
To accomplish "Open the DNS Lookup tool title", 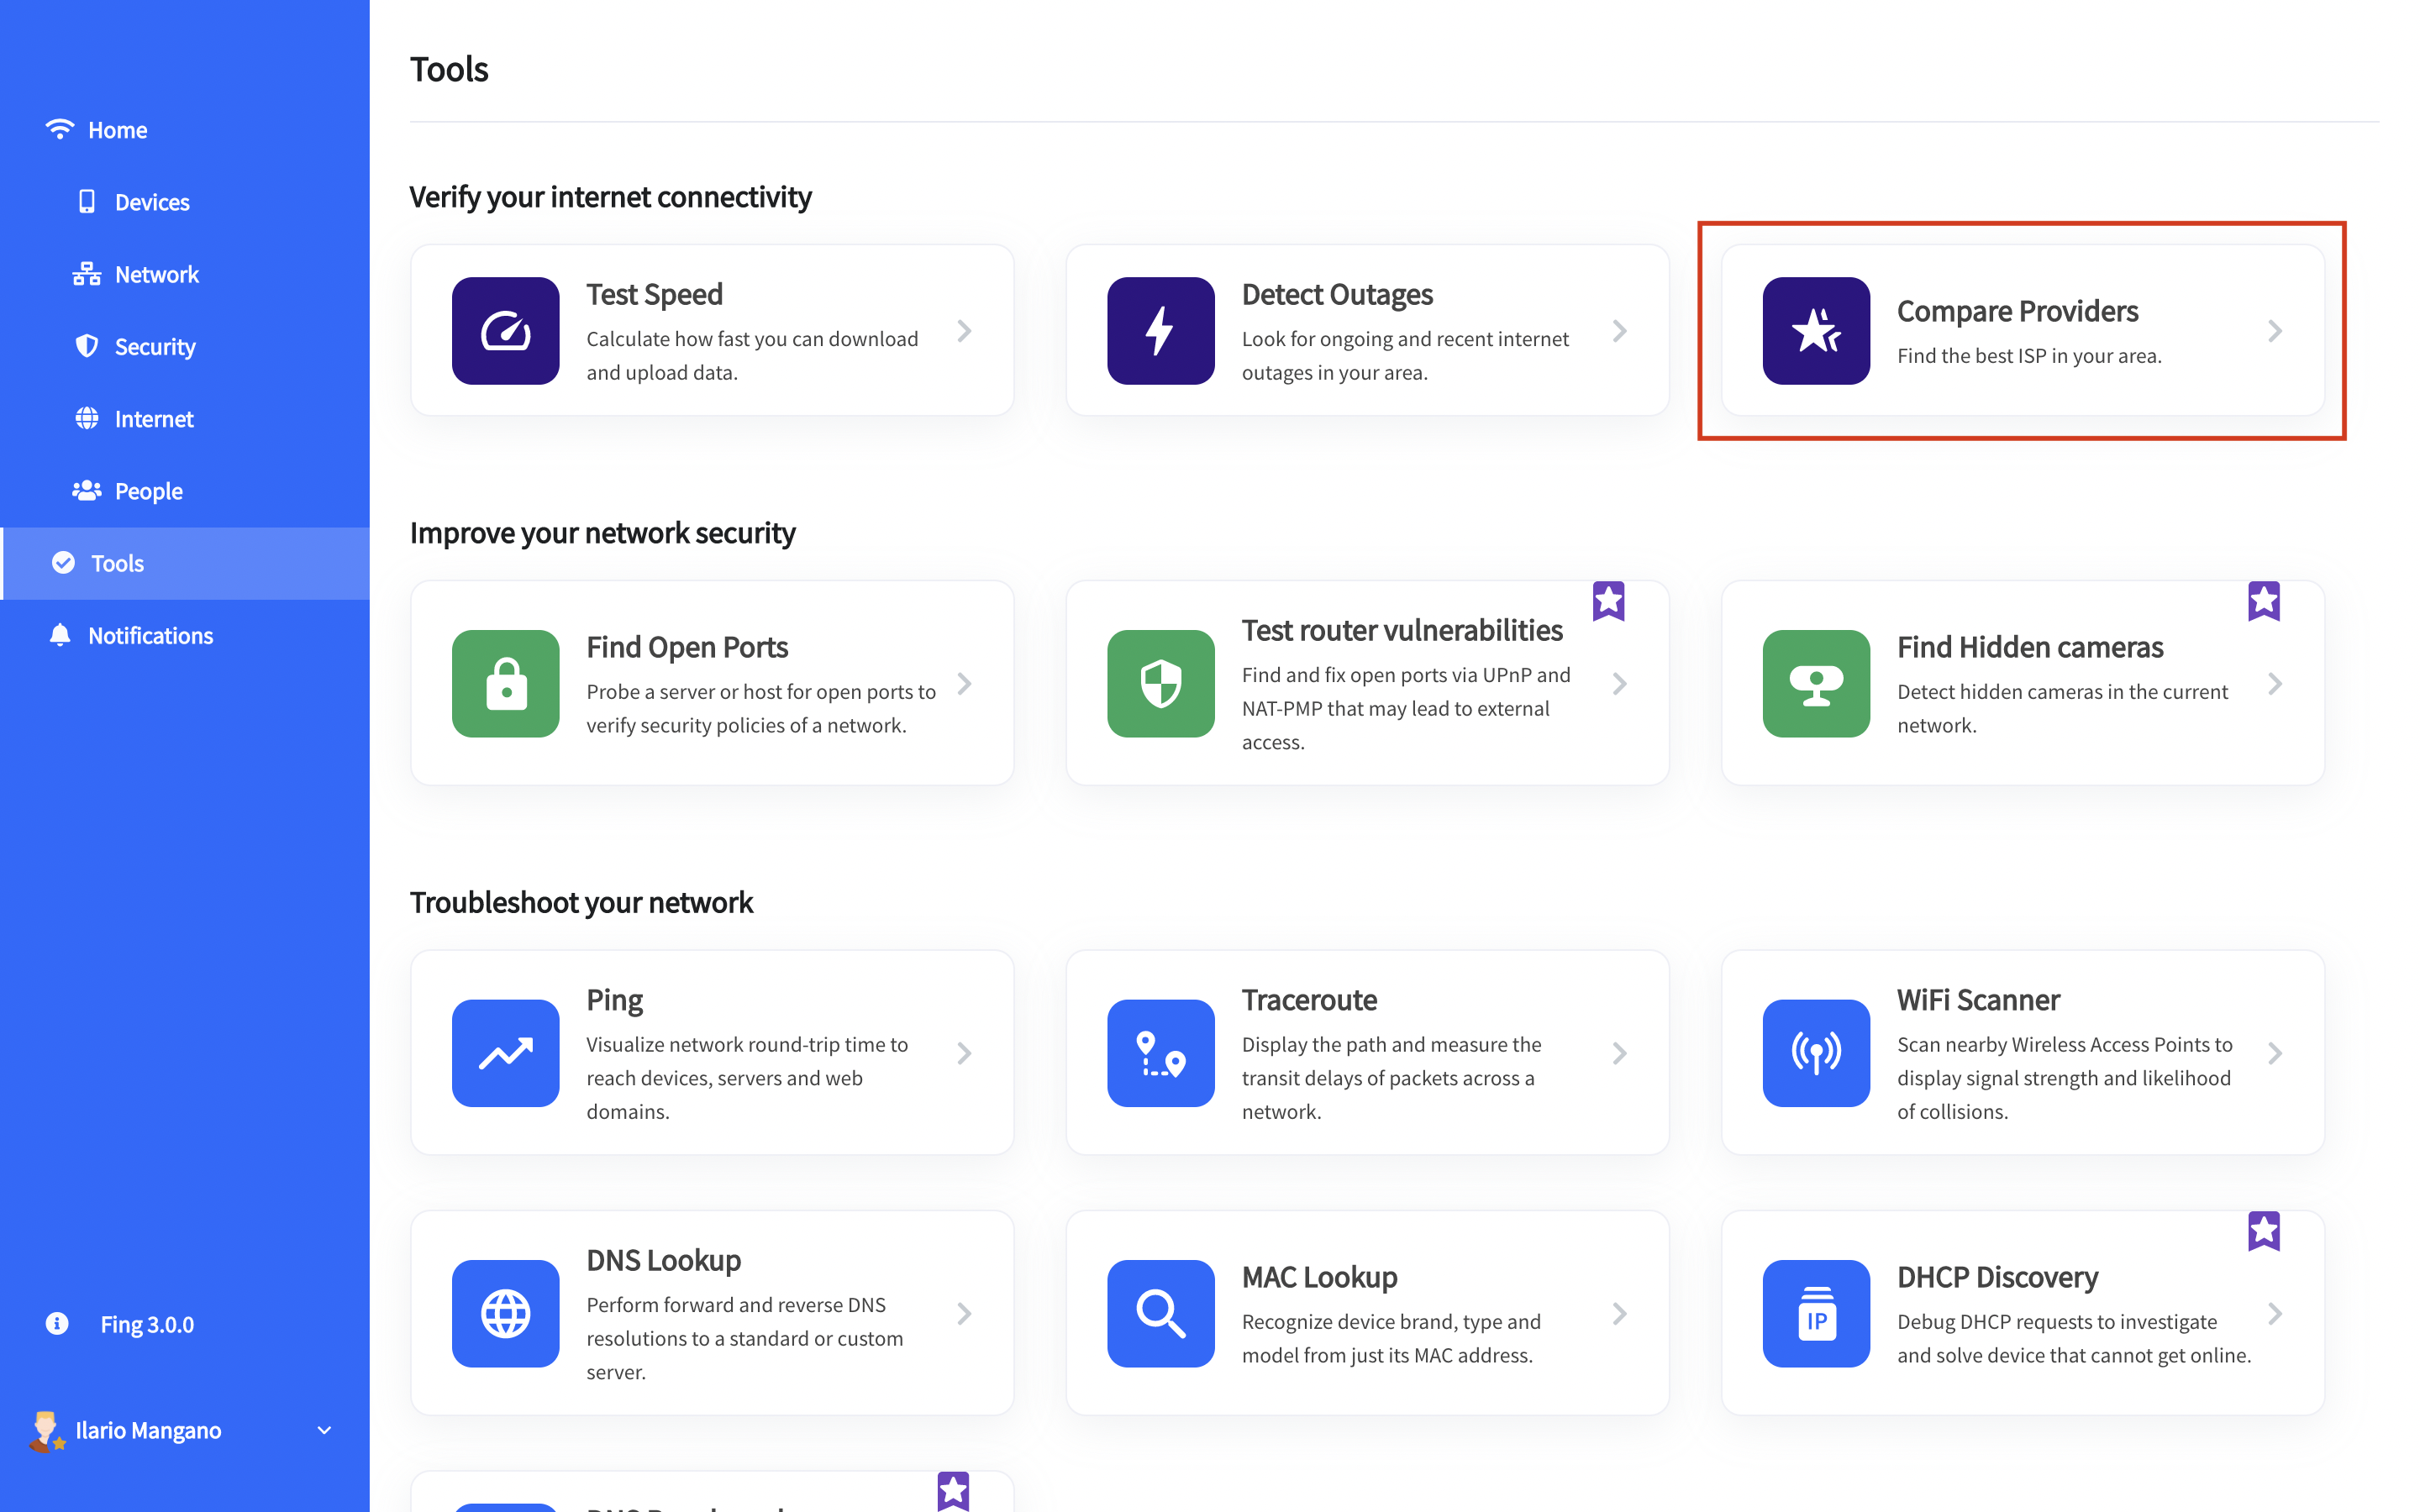I will (x=663, y=1260).
